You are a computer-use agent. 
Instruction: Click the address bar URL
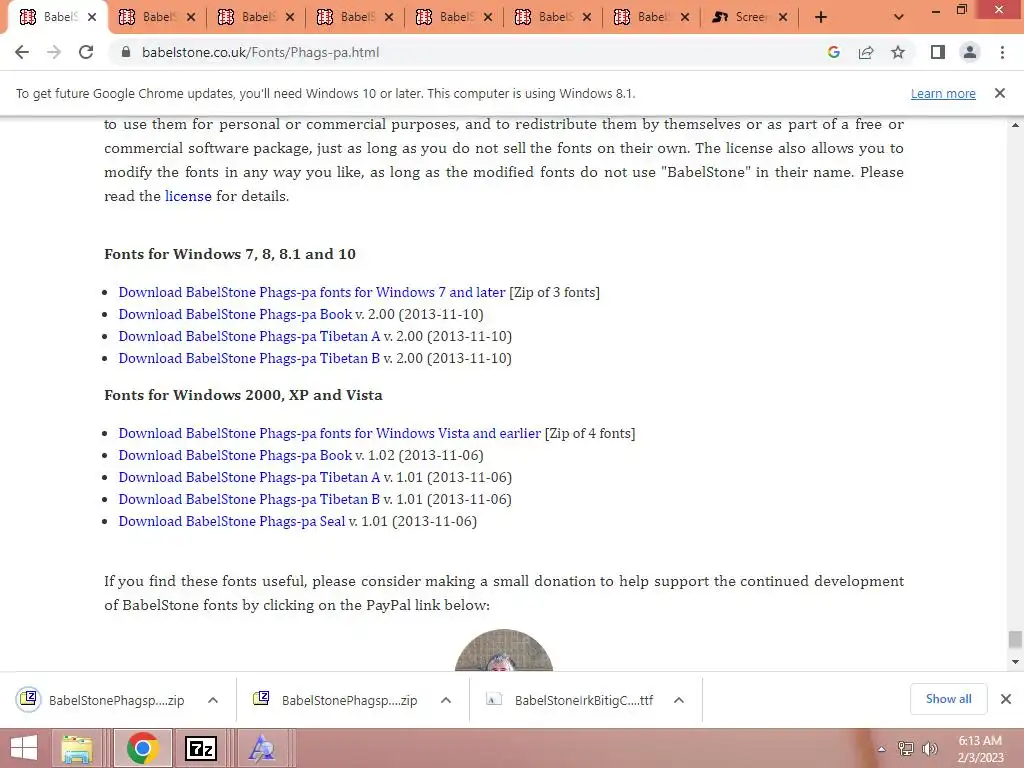tap(261, 52)
